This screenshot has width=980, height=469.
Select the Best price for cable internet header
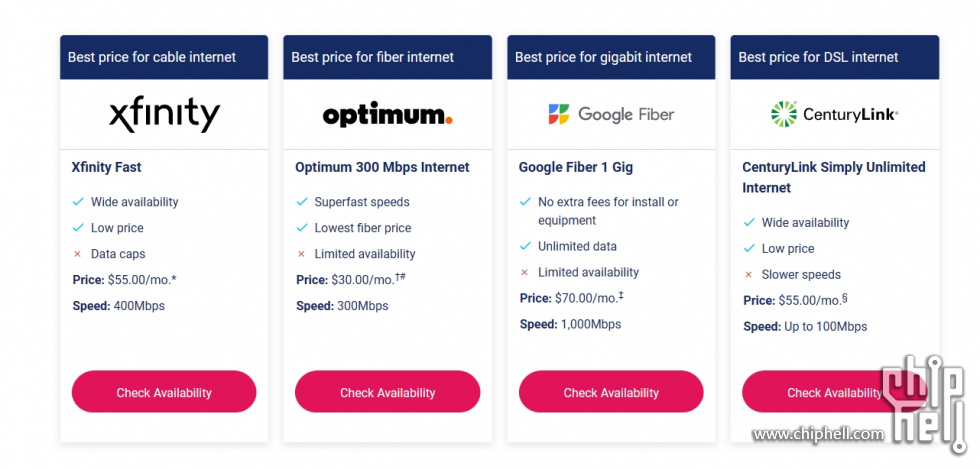pyautogui.click(x=164, y=57)
